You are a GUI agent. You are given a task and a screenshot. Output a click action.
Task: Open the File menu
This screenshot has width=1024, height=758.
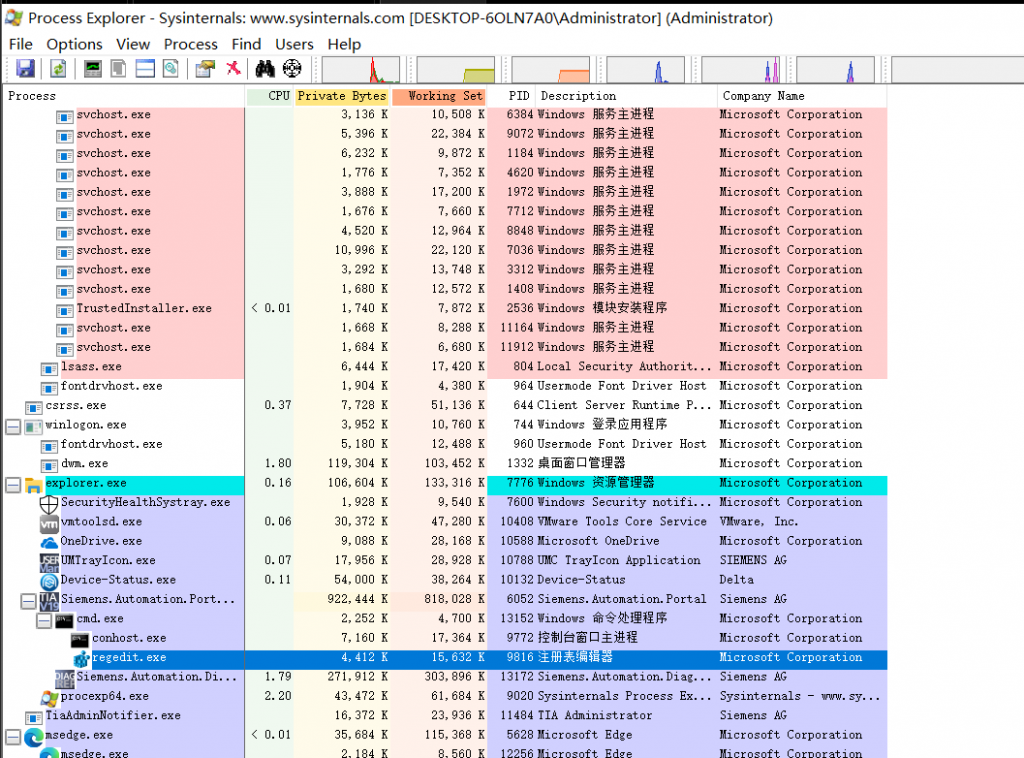20,44
